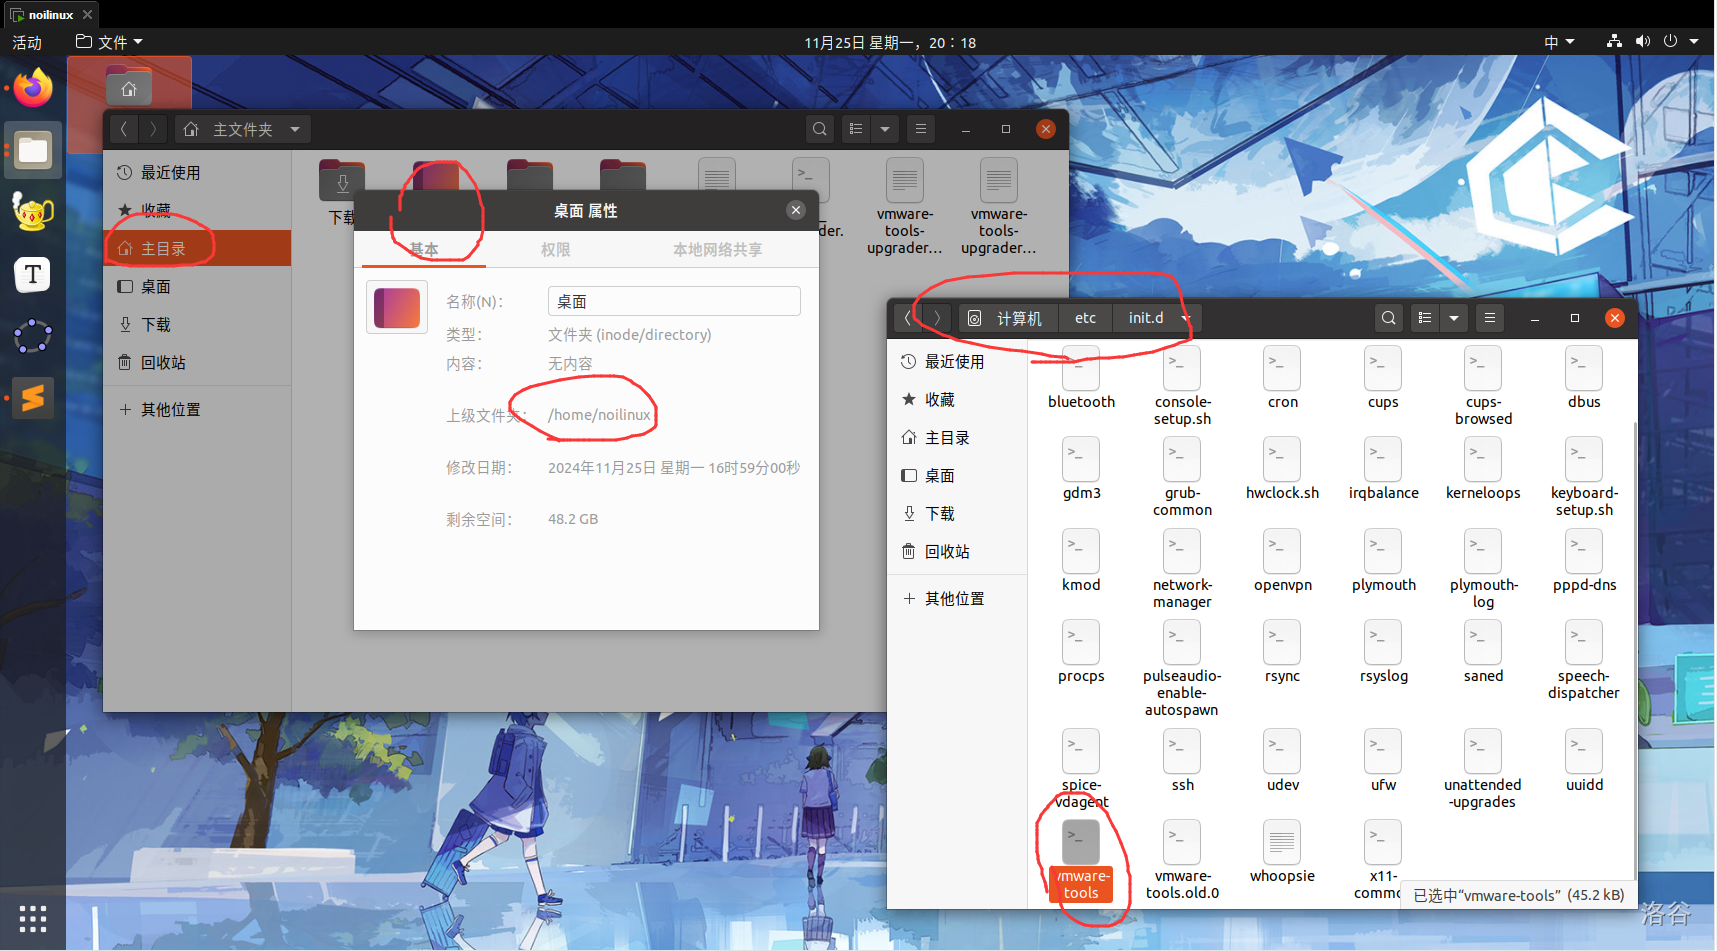The height and width of the screenshot is (951, 1717).
Task: Click the 名称 input field containing 桌面
Action: point(674,301)
